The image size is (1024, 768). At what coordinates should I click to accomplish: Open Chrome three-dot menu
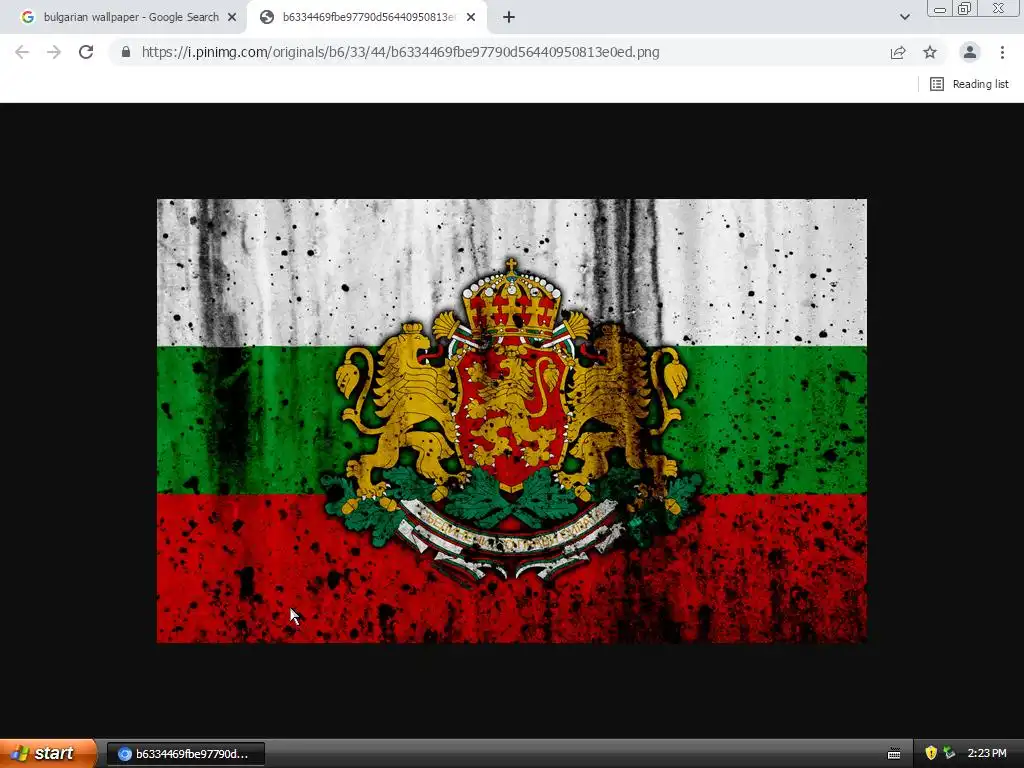(x=1002, y=52)
